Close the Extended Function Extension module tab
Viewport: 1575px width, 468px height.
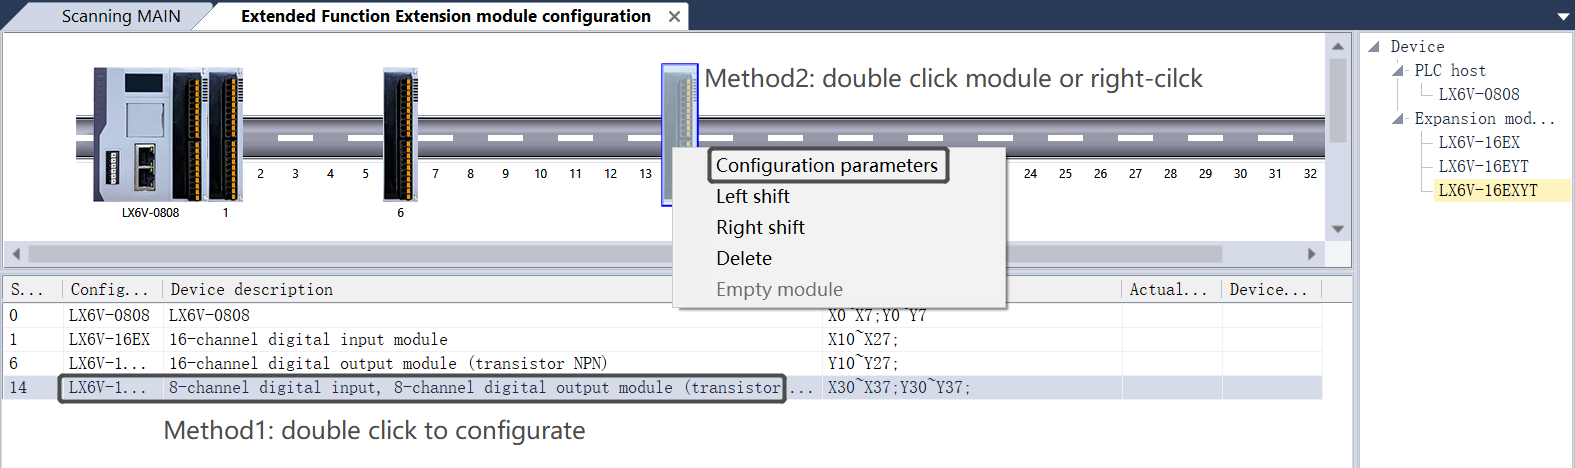tap(675, 17)
